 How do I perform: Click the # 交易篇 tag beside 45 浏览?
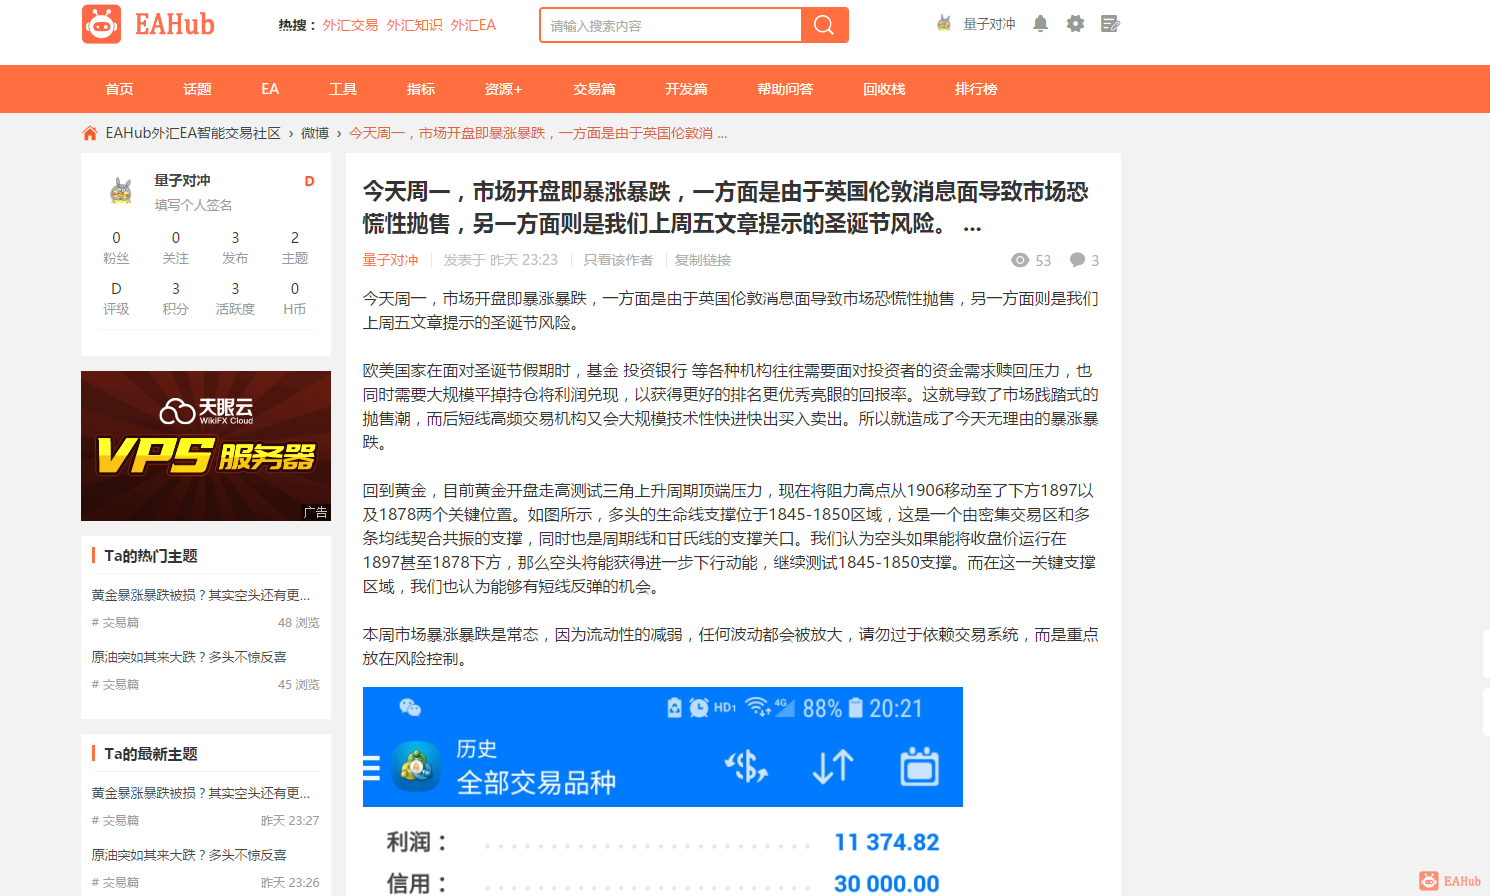tap(116, 685)
